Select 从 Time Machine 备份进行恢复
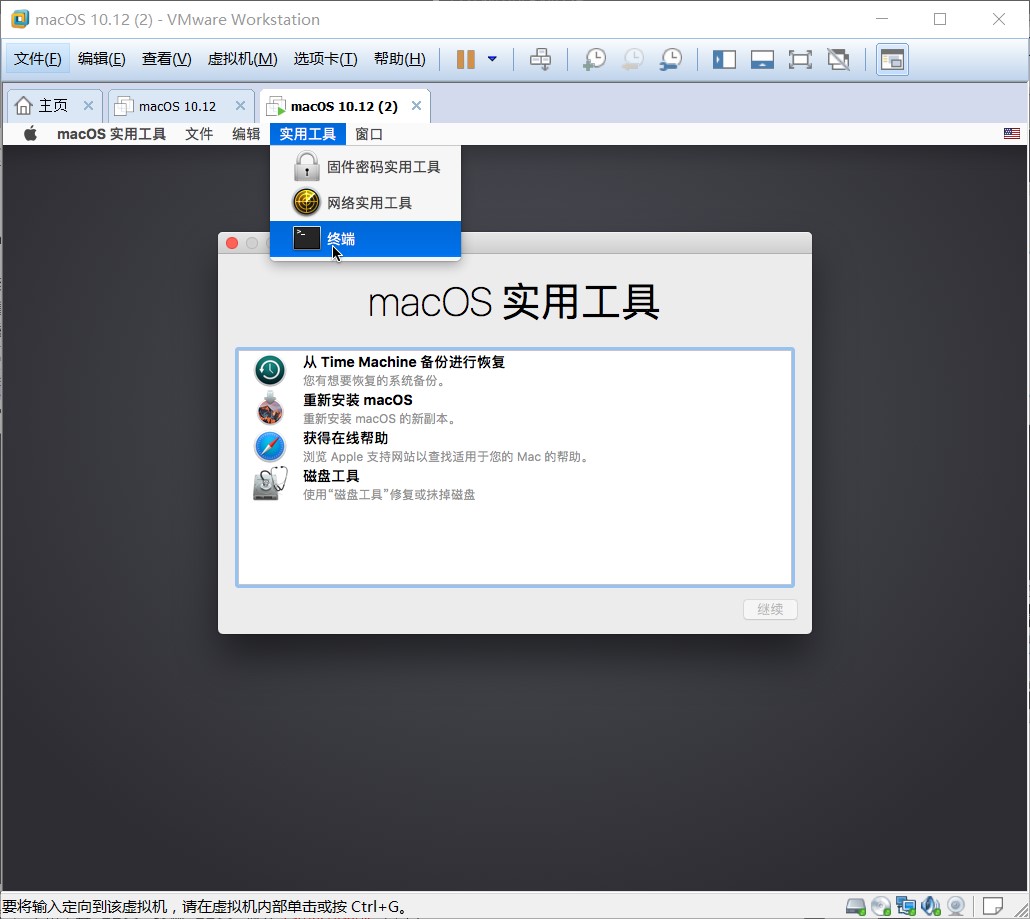1030x919 pixels. point(514,370)
